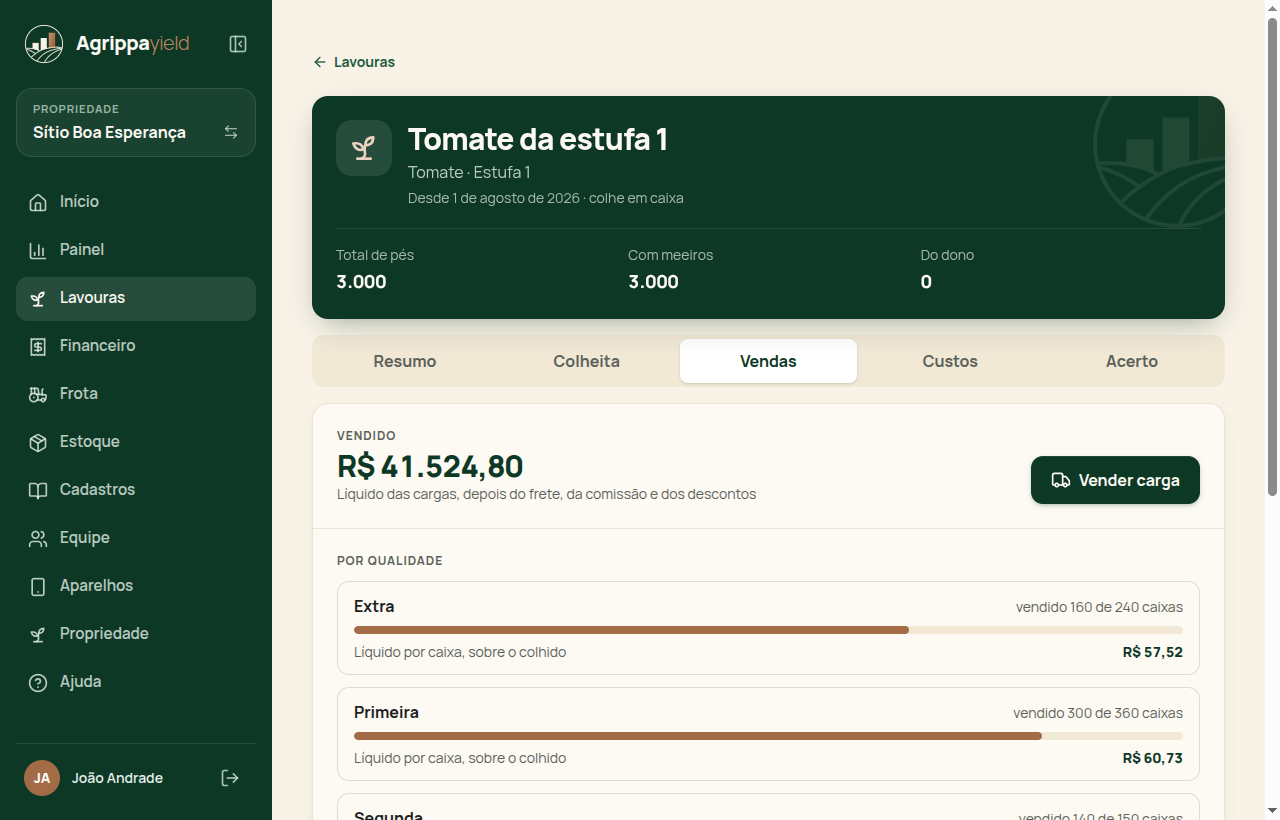Open Estoque in the sidebar
This screenshot has width=1280, height=820.
pyautogui.click(x=136, y=442)
